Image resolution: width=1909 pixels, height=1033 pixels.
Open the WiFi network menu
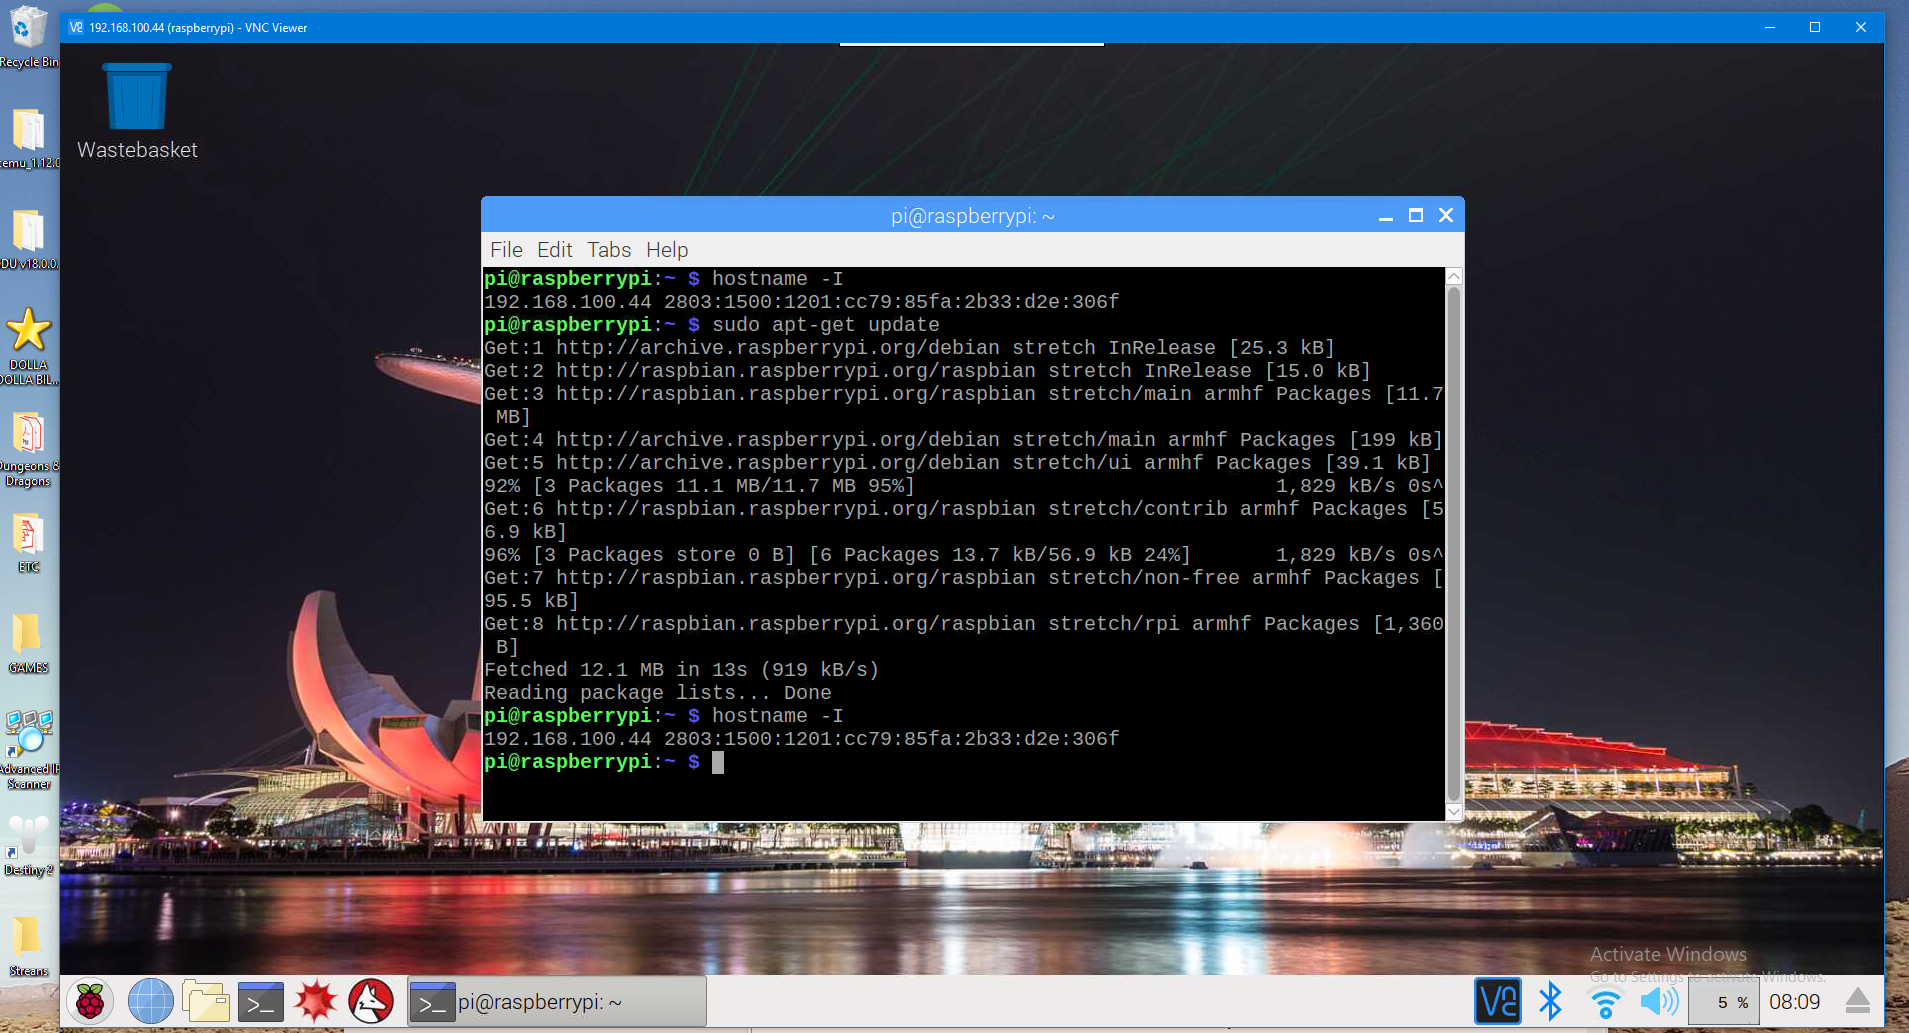1605,1001
